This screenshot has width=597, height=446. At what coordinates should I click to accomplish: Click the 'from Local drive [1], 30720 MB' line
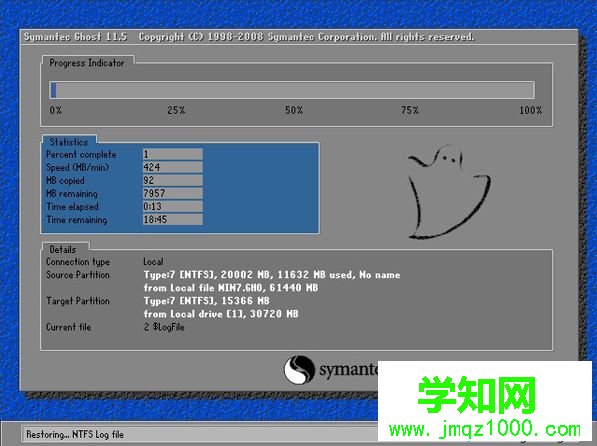pyautogui.click(x=221, y=314)
